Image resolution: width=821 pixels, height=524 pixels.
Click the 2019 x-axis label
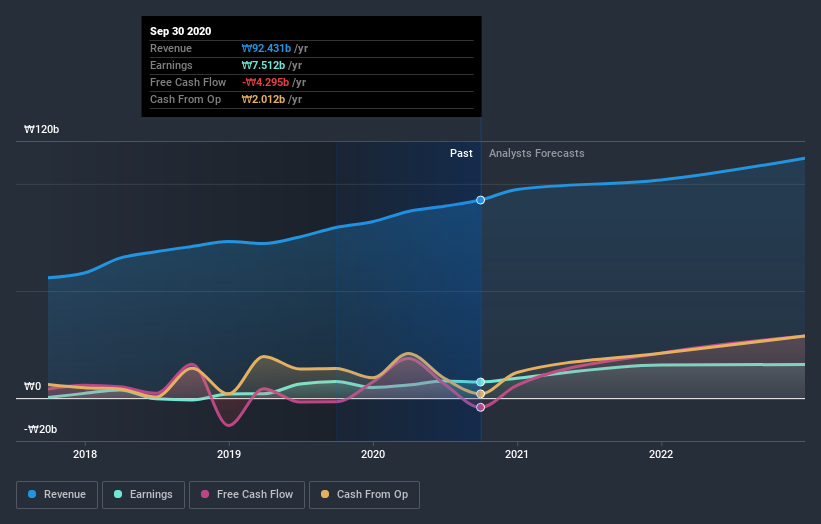(229, 454)
